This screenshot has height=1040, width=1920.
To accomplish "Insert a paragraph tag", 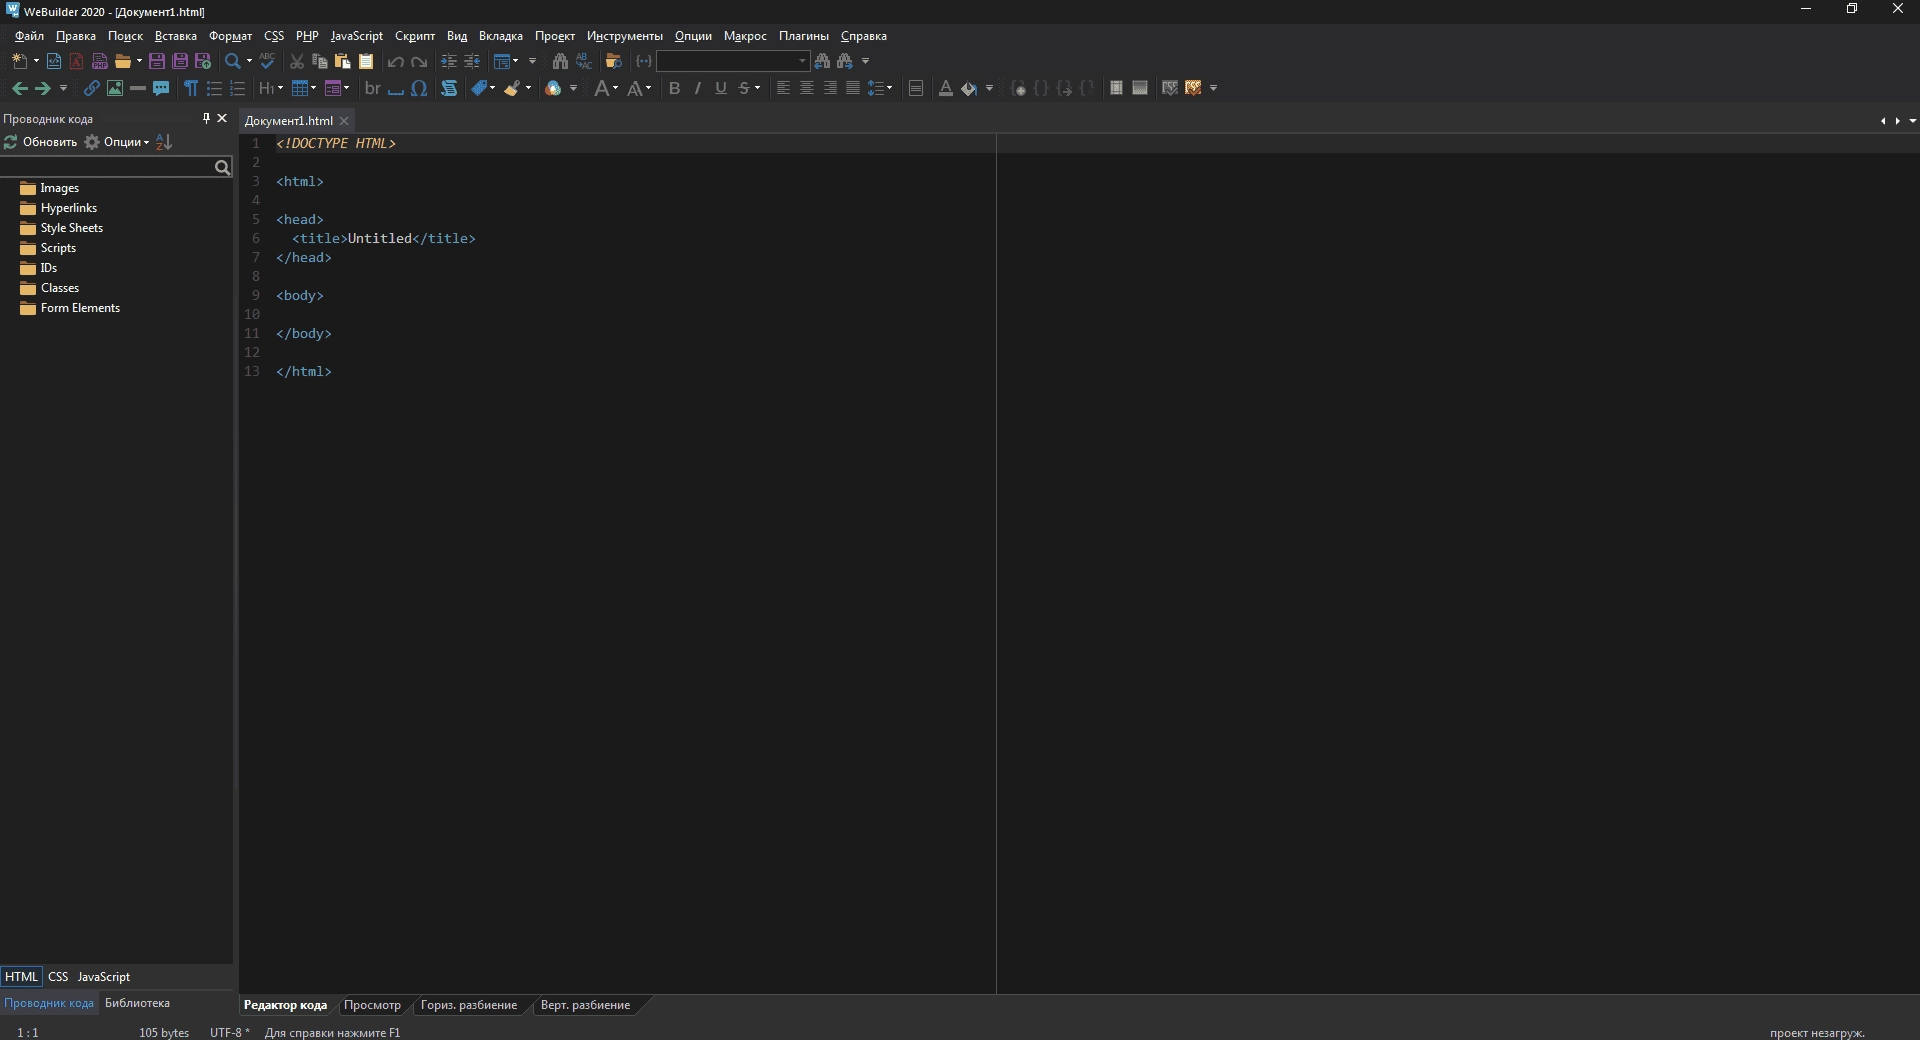I will pyautogui.click(x=191, y=88).
